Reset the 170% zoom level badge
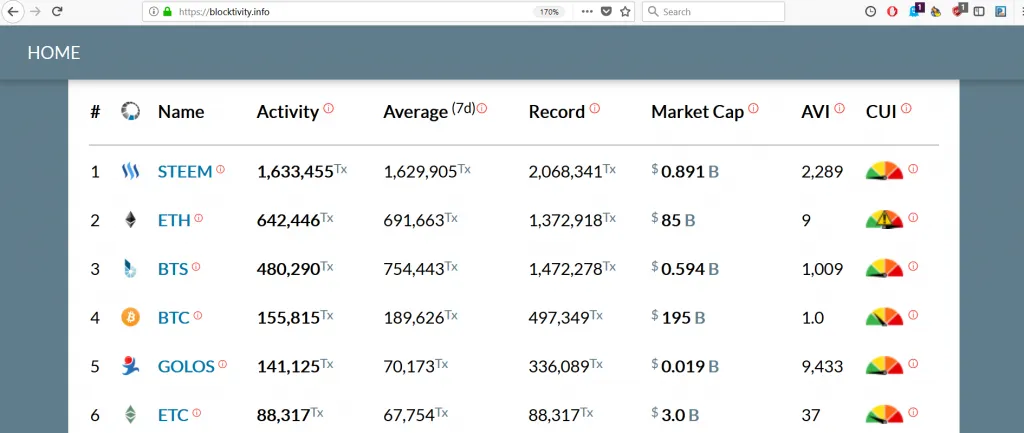1024x433 pixels. coord(549,12)
